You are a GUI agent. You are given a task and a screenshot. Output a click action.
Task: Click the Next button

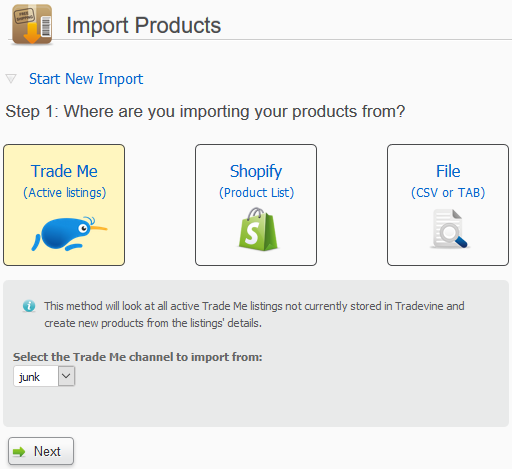coord(41,451)
